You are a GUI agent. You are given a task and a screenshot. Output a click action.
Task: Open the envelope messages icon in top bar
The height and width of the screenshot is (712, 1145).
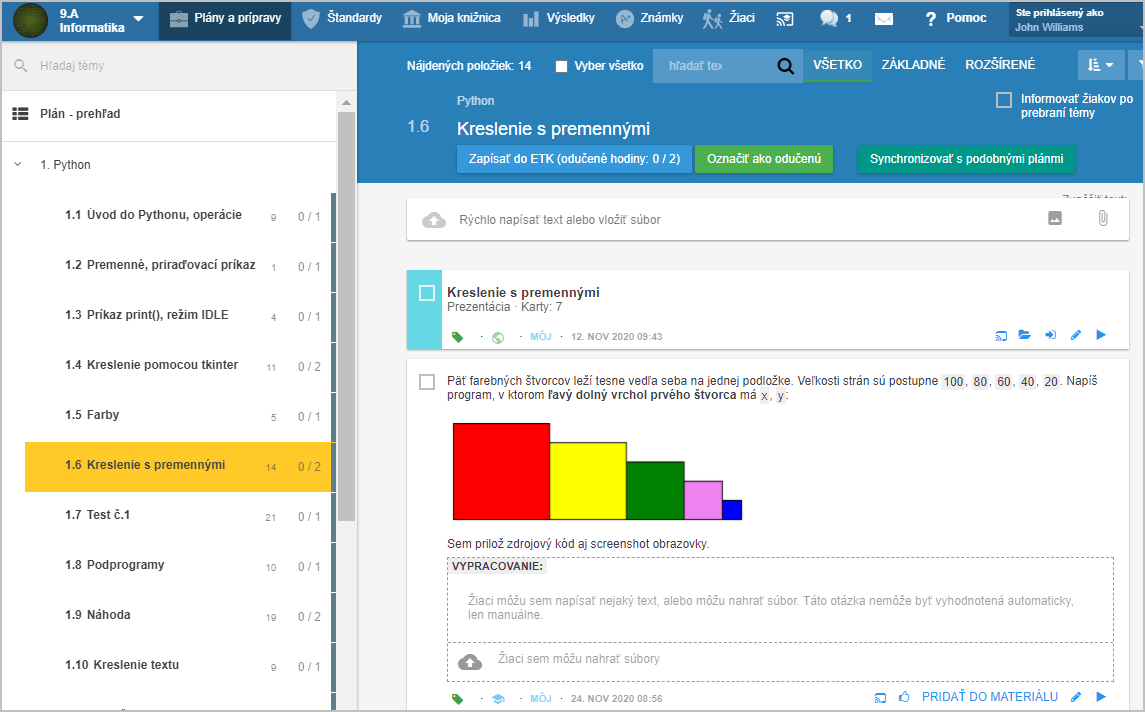pos(883,19)
